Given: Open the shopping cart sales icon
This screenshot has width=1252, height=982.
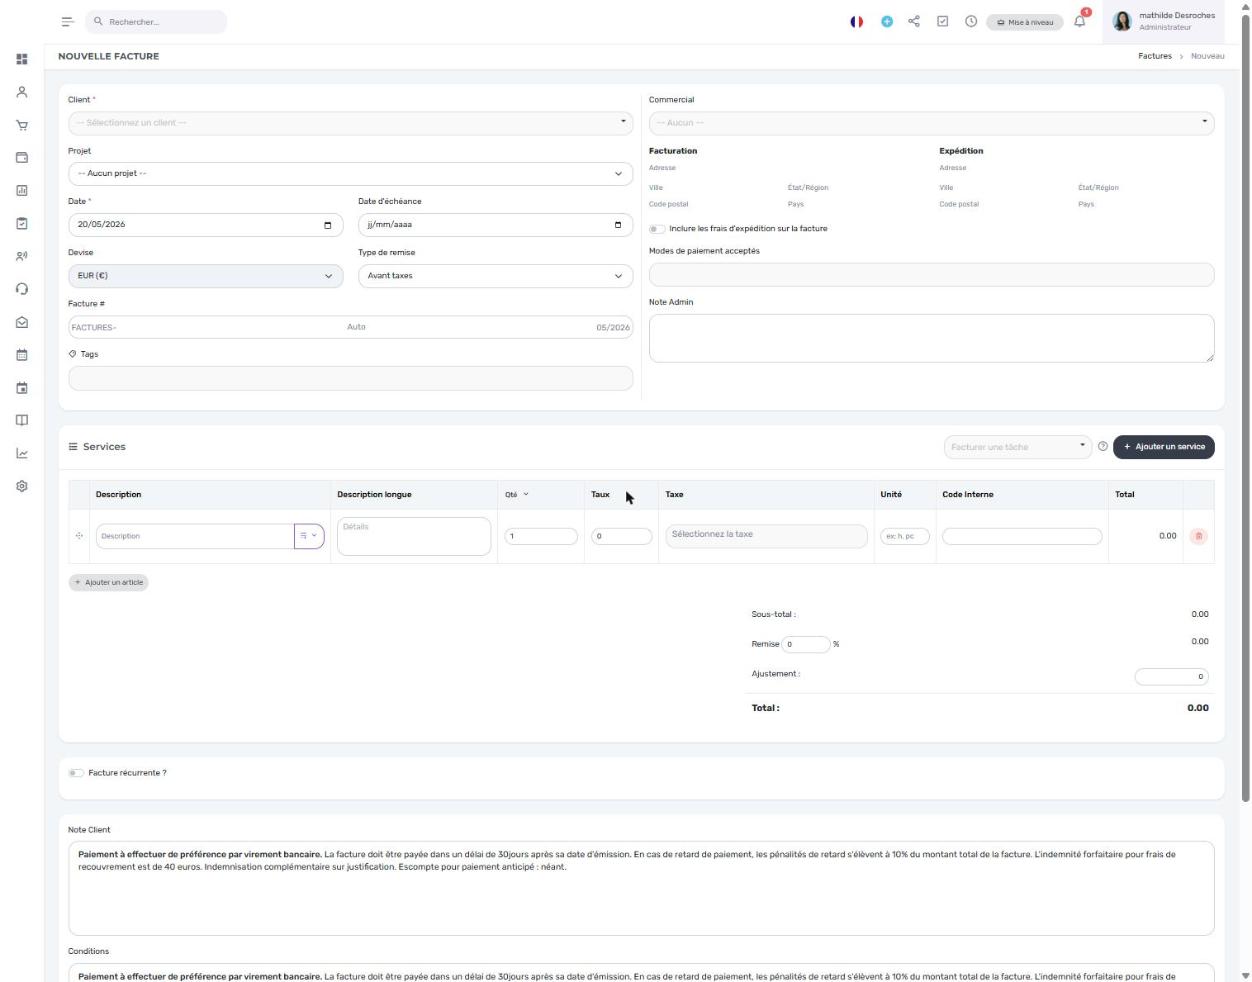Looking at the screenshot, I should (x=22, y=125).
